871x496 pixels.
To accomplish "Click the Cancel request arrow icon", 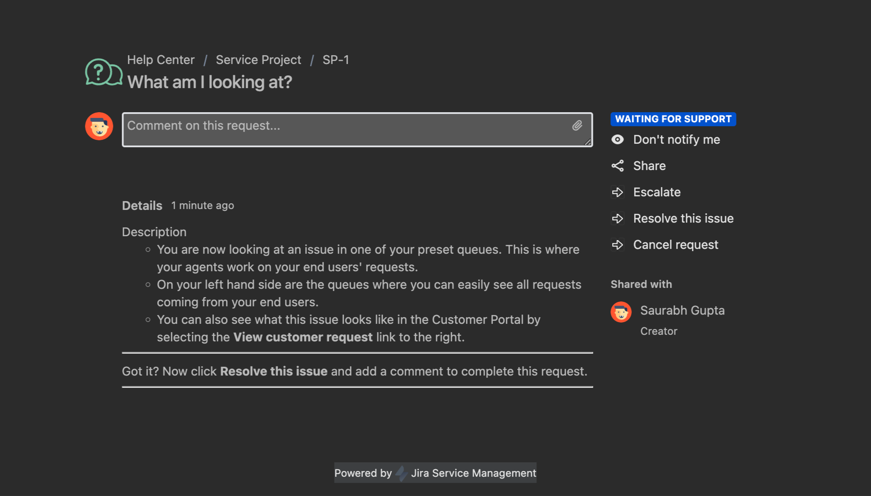I will point(618,244).
